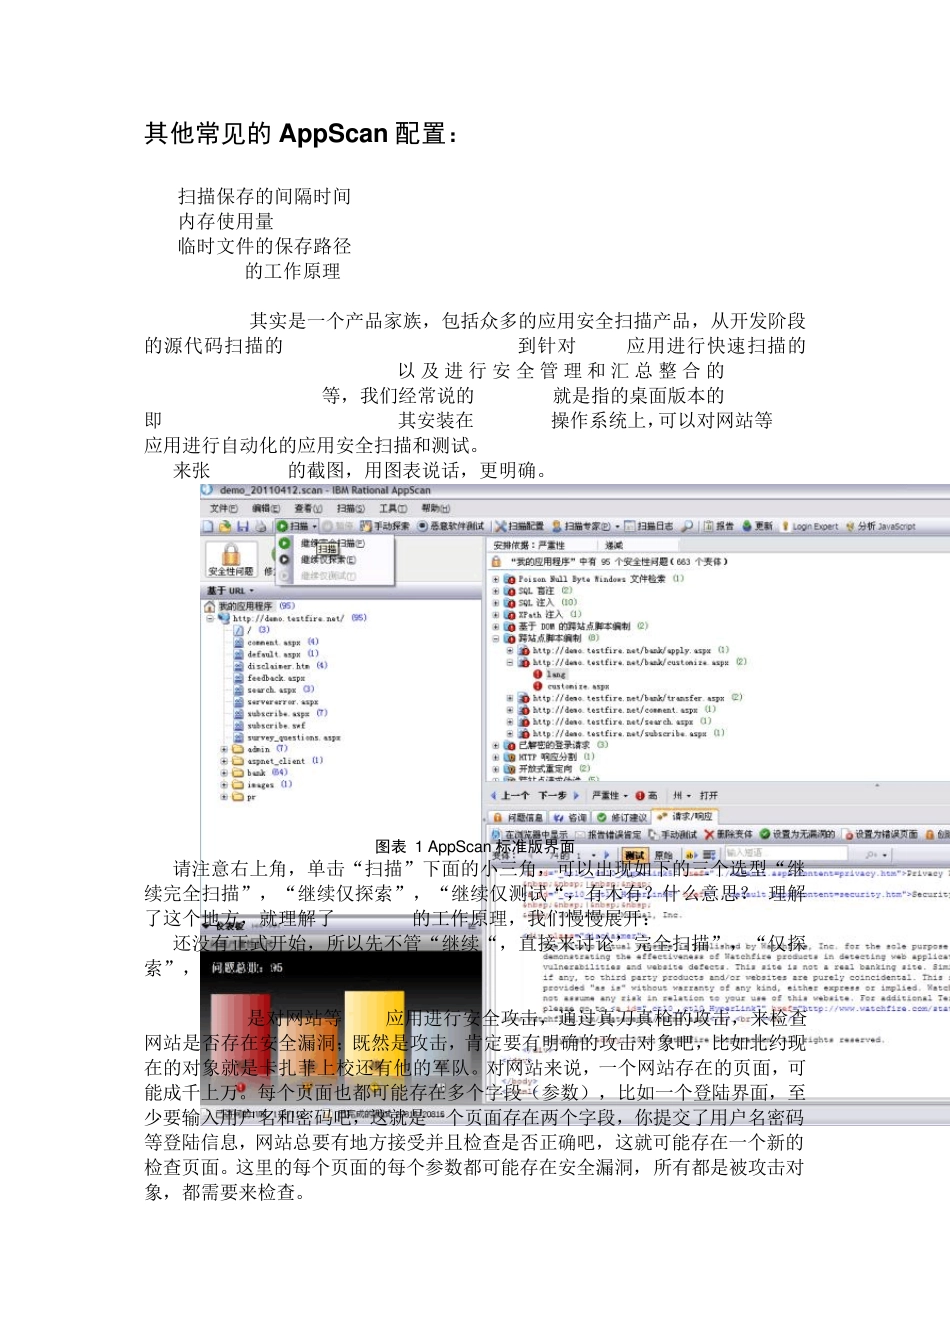The width and height of the screenshot is (950, 1344).
Task: Click 删除变体 red X button
Action: (x=728, y=834)
